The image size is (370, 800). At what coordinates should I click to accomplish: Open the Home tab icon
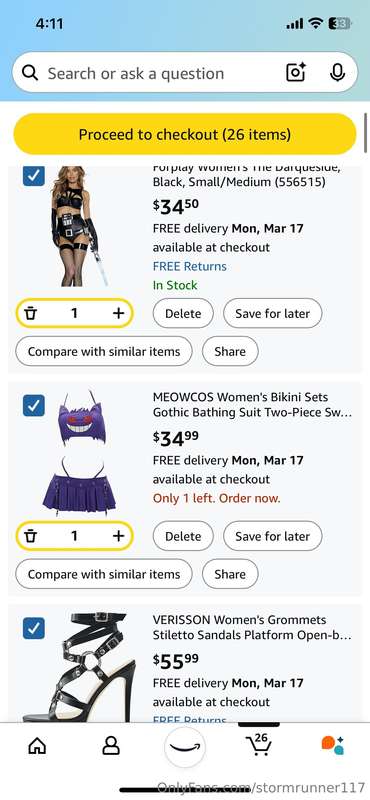click(x=37, y=746)
